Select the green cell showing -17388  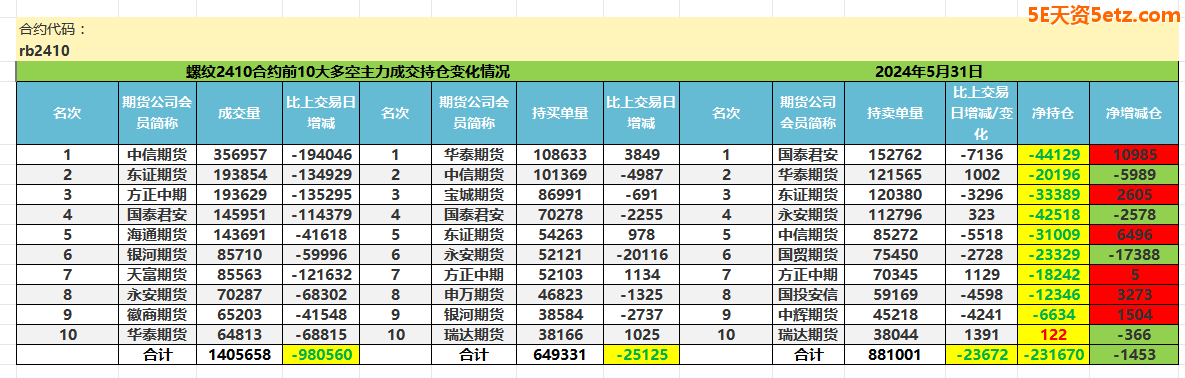(x=1134, y=254)
